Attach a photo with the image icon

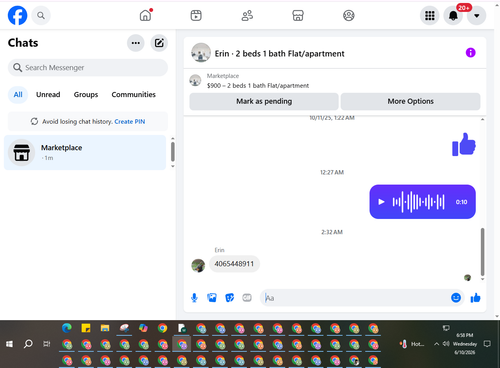tap(212, 298)
